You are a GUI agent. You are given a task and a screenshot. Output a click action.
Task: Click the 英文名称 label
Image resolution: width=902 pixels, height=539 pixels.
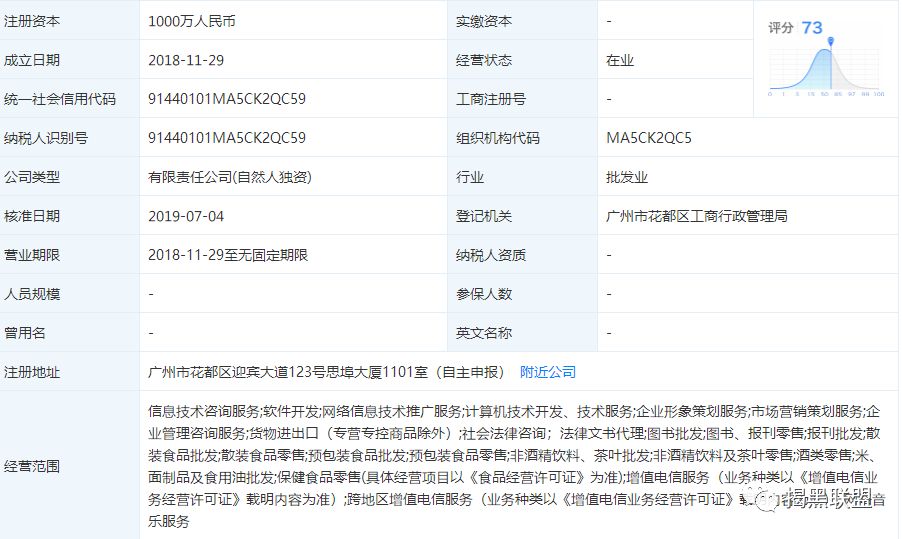[x=484, y=333]
